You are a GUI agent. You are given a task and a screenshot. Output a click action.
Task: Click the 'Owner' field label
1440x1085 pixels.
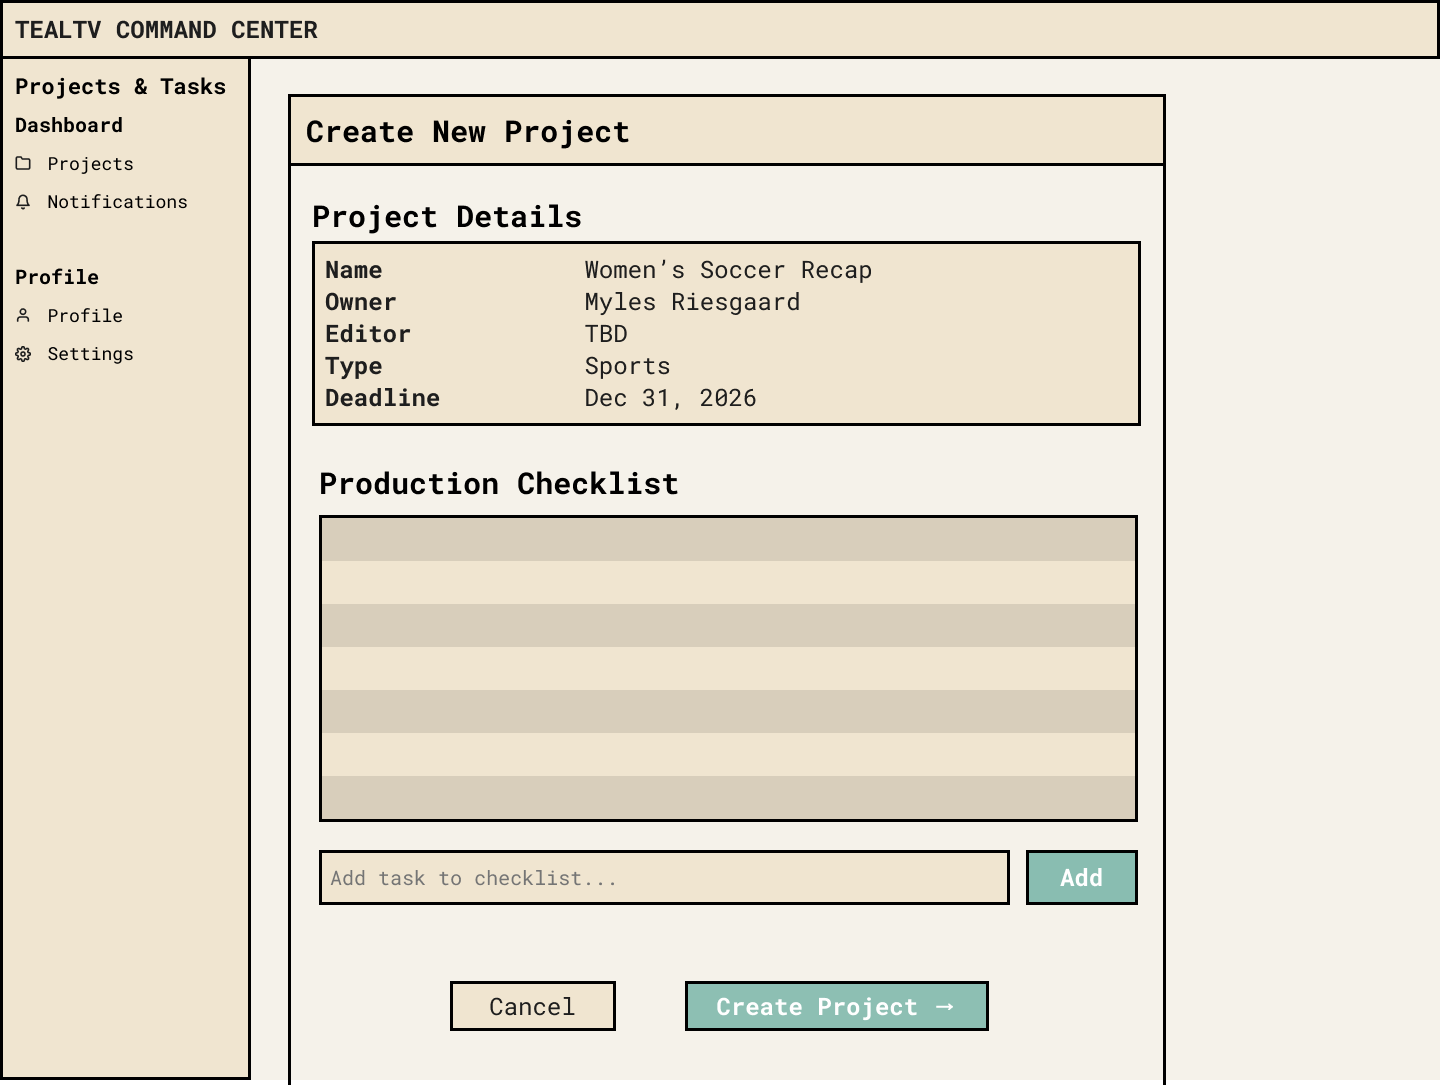(360, 302)
